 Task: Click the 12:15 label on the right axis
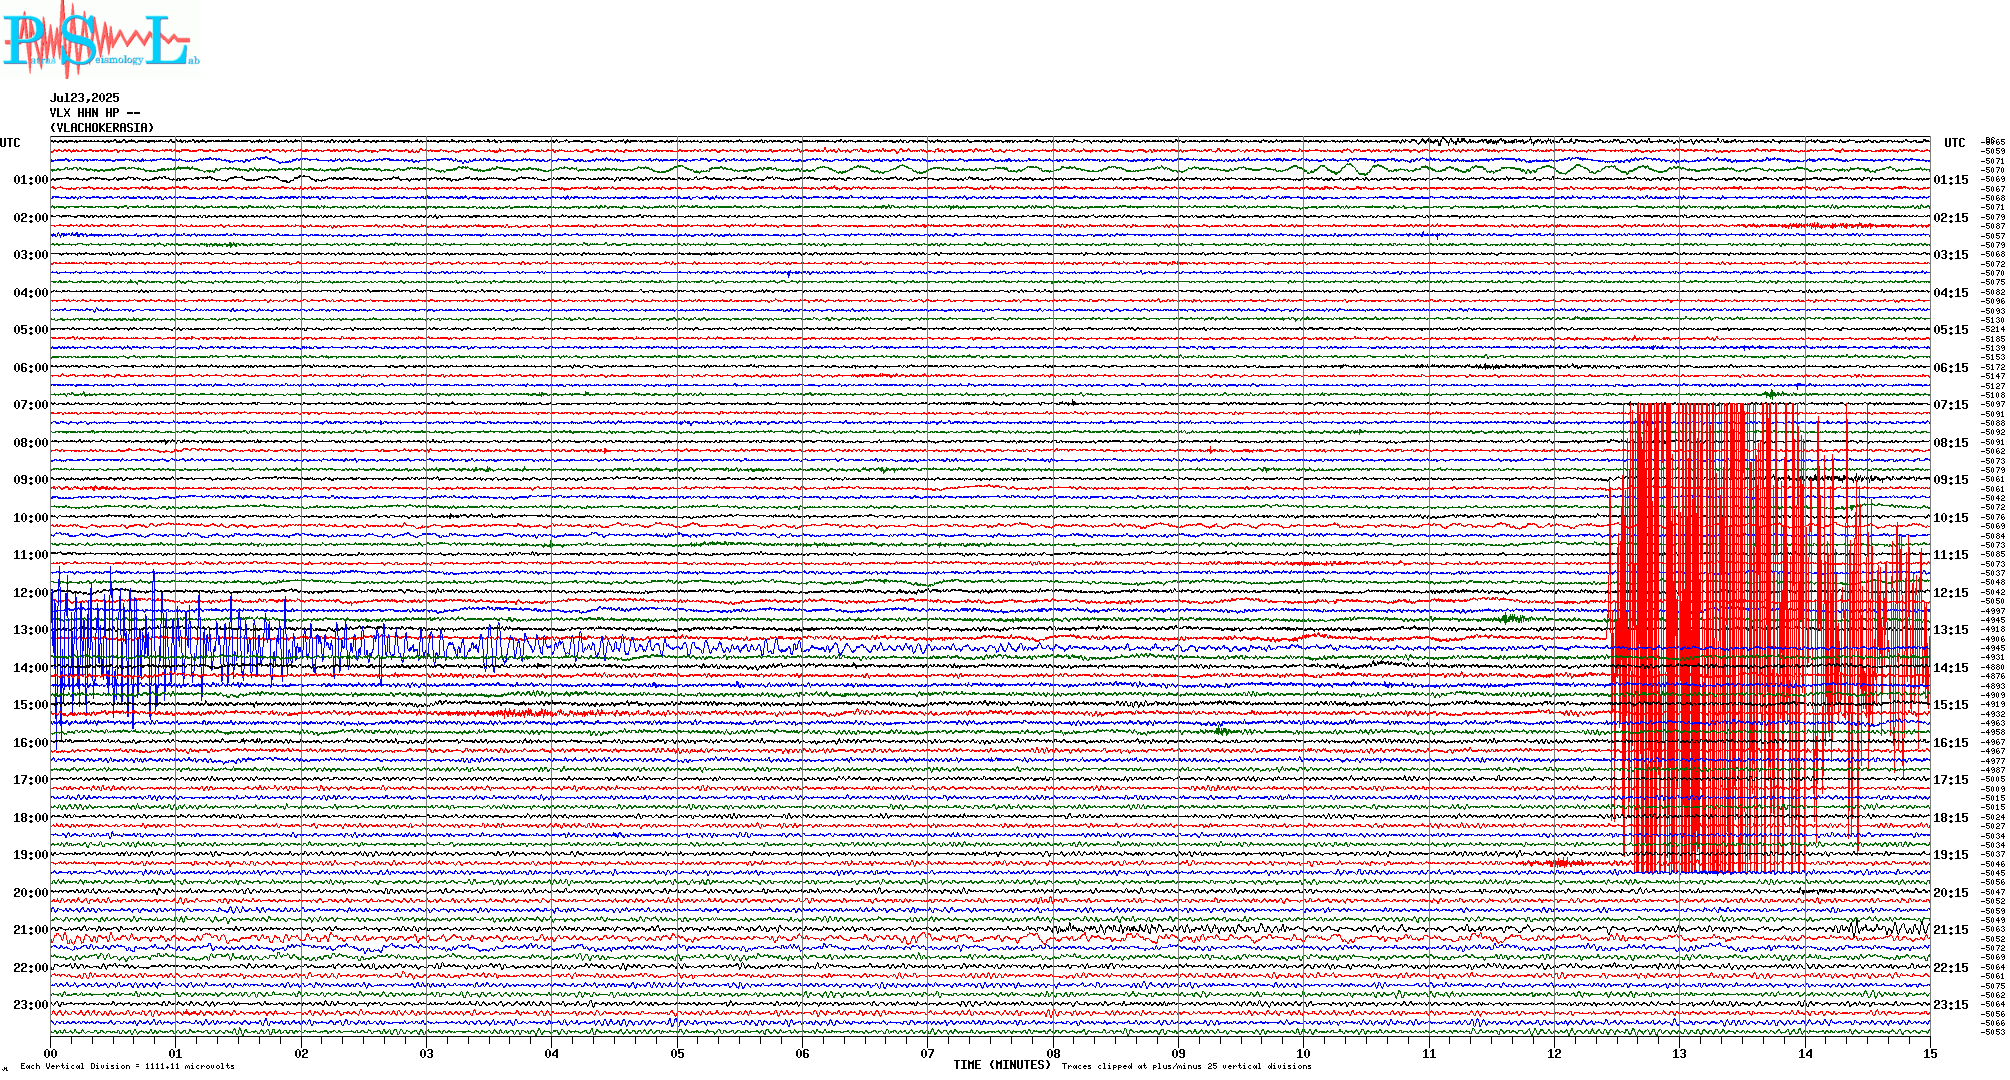pos(1951,593)
